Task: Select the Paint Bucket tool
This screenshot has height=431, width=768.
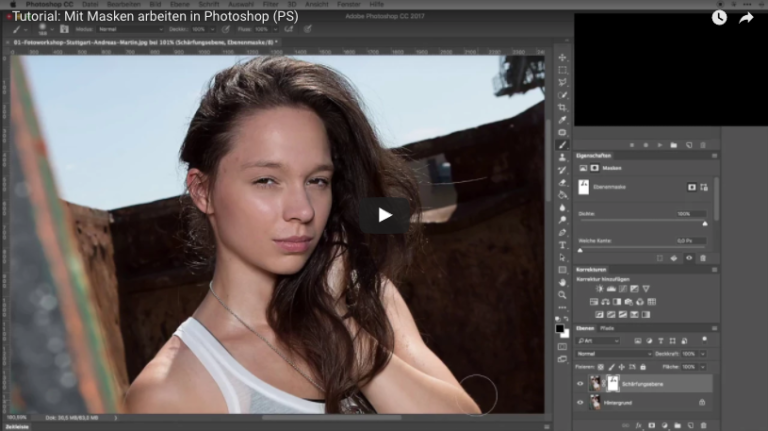Action: click(562, 195)
